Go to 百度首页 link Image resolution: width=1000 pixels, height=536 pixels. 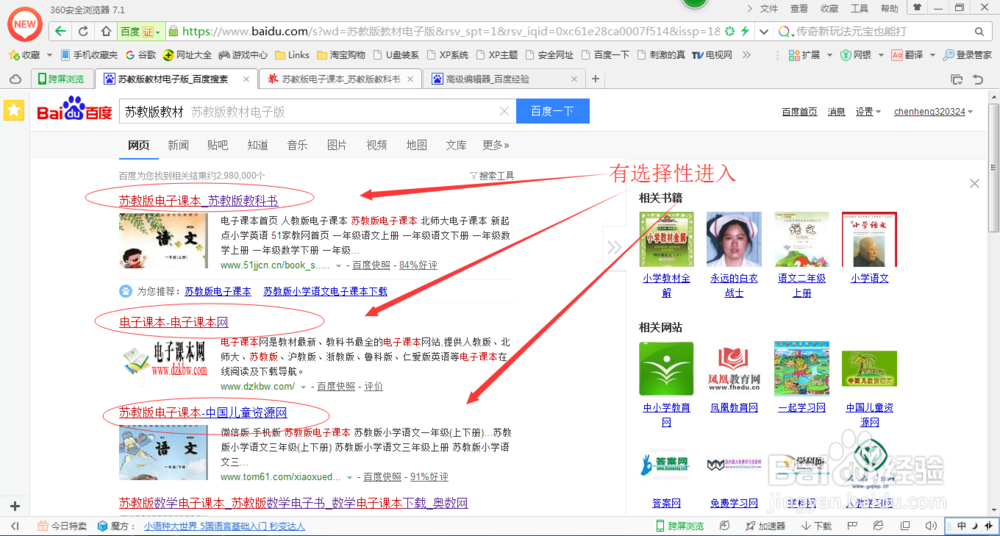point(799,112)
